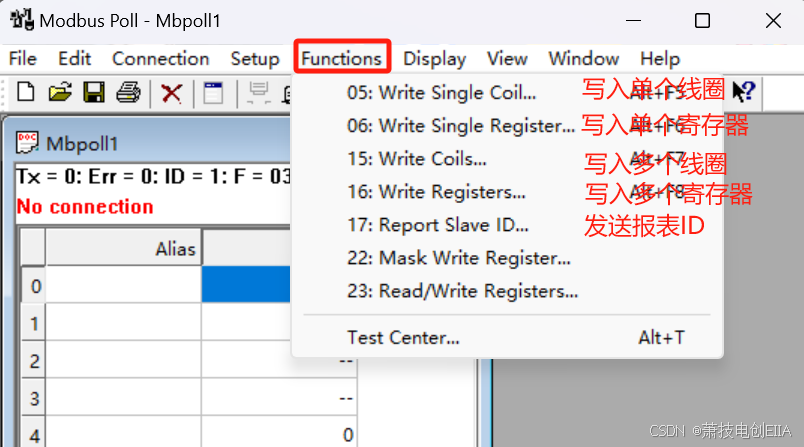Click the red No connection status text
This screenshot has width=804, height=447.
[85, 207]
